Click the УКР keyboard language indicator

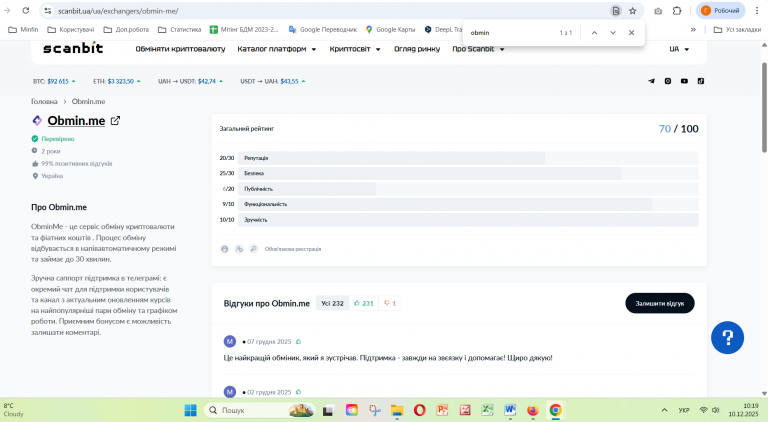click(x=684, y=410)
